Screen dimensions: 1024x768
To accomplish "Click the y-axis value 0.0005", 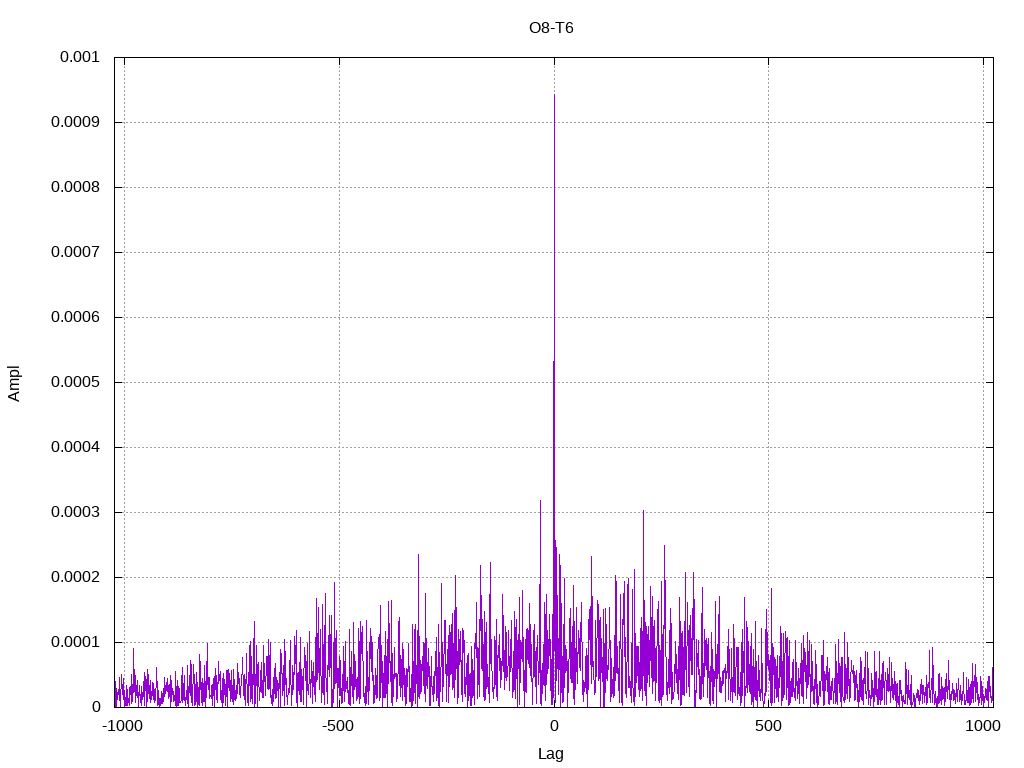I will click(75, 382).
